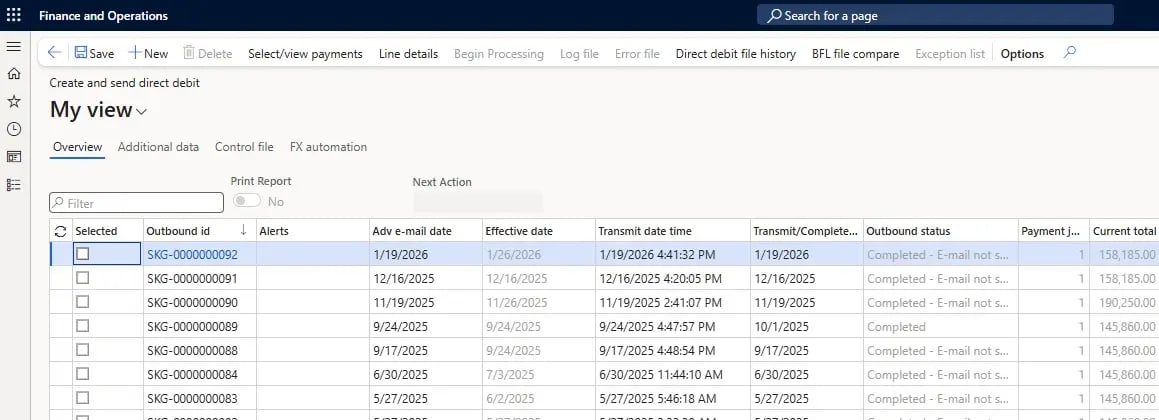Open Modules list icon in sidebar
Image resolution: width=1159 pixels, height=420 pixels.
[x=14, y=184]
